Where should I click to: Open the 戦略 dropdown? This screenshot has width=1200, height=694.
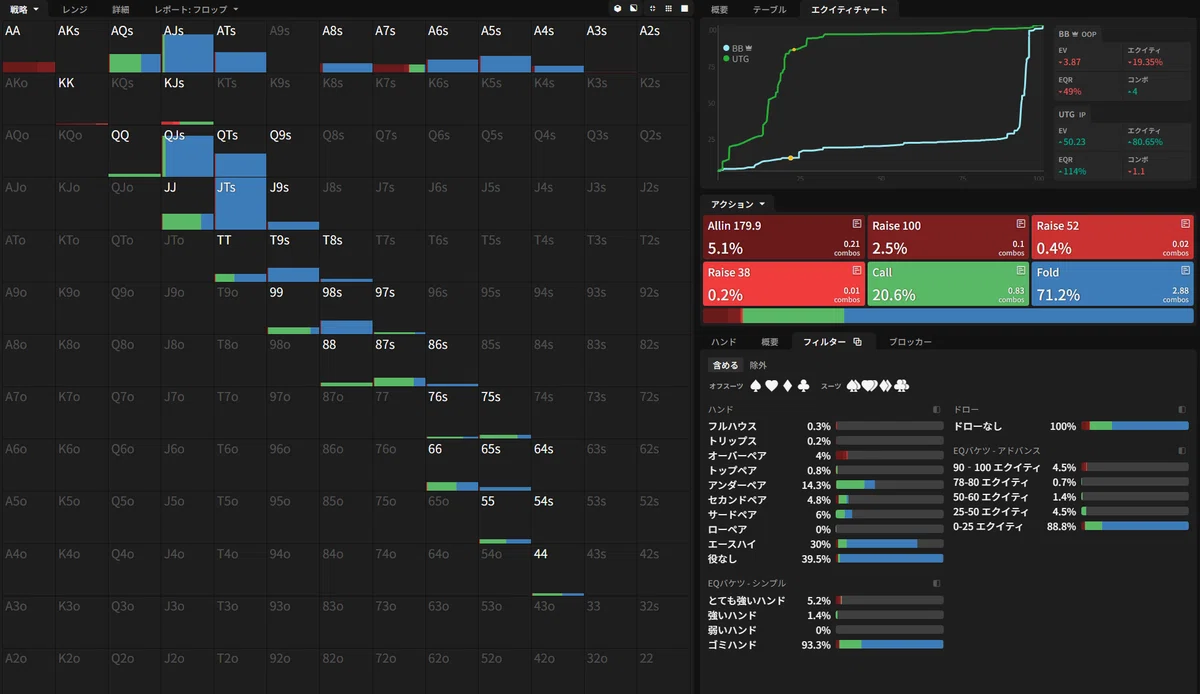[25, 8]
